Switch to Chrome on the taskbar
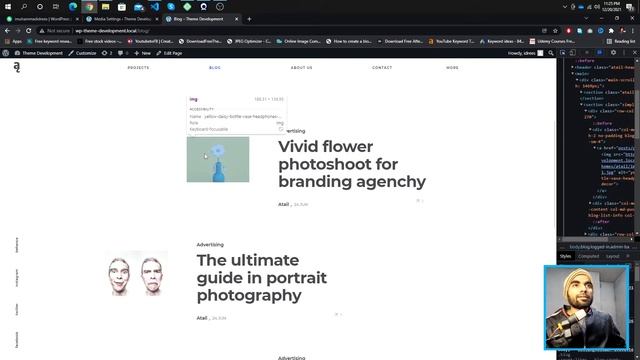 tap(89, 7)
